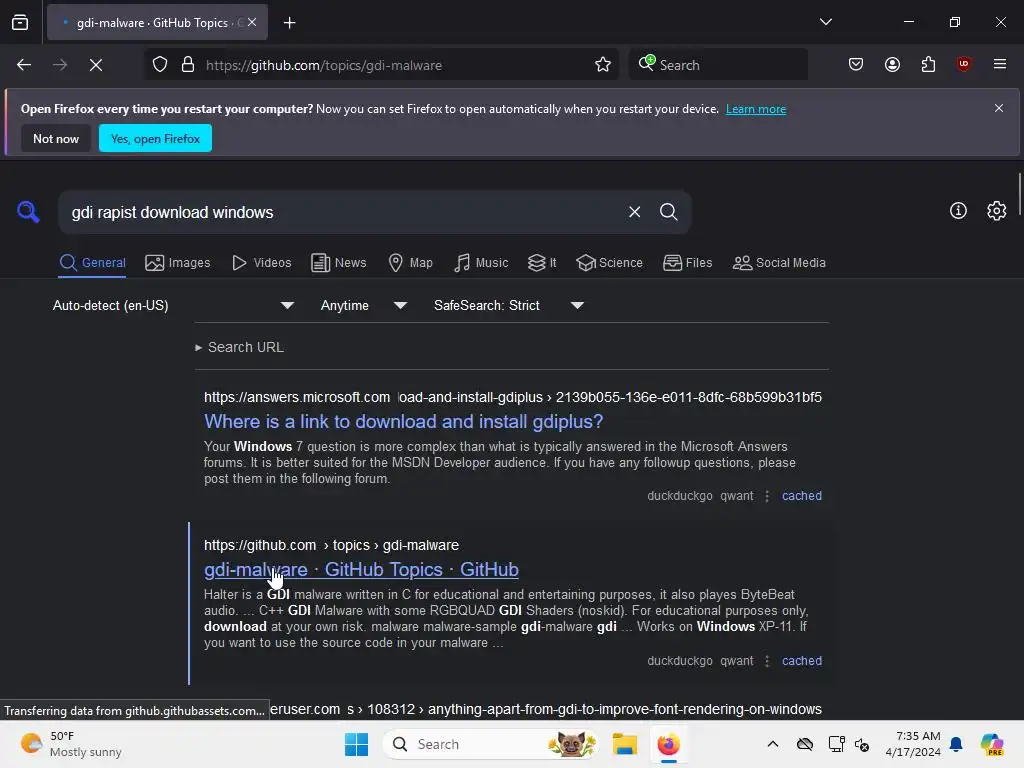Open options dots beside gdiplus result engines
The width and height of the screenshot is (1024, 768).
click(767, 496)
